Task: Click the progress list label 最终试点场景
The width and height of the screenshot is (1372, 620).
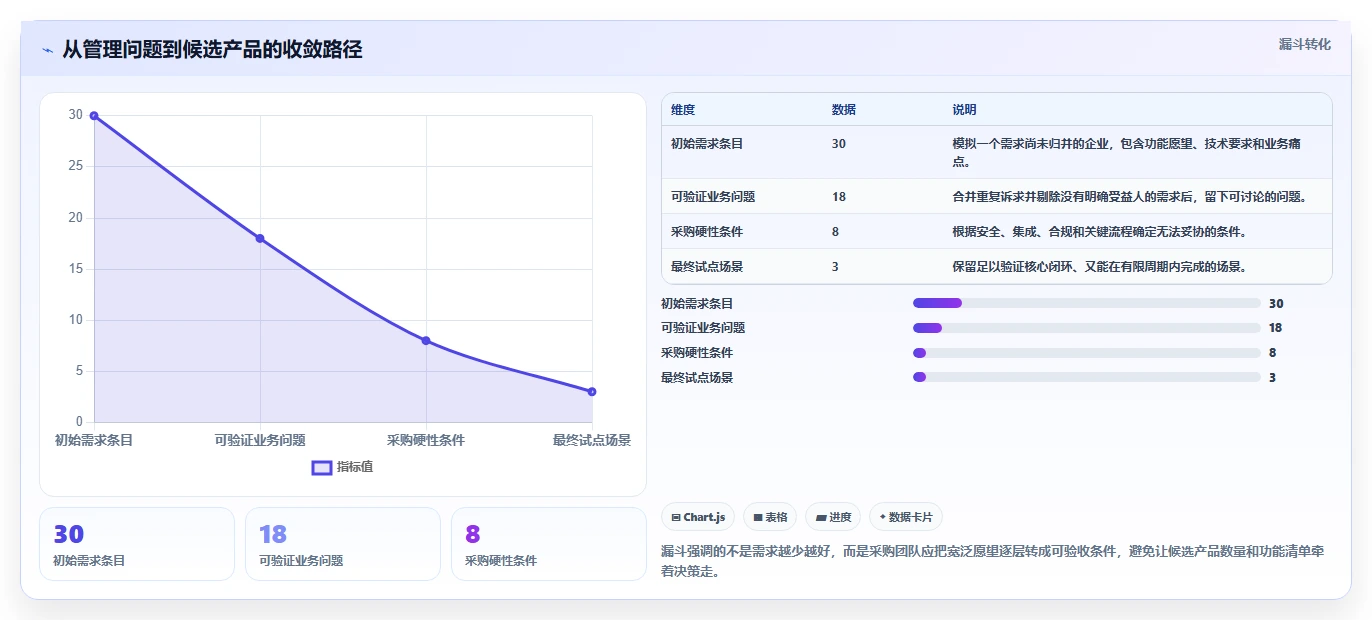Action: pyautogui.click(x=697, y=377)
